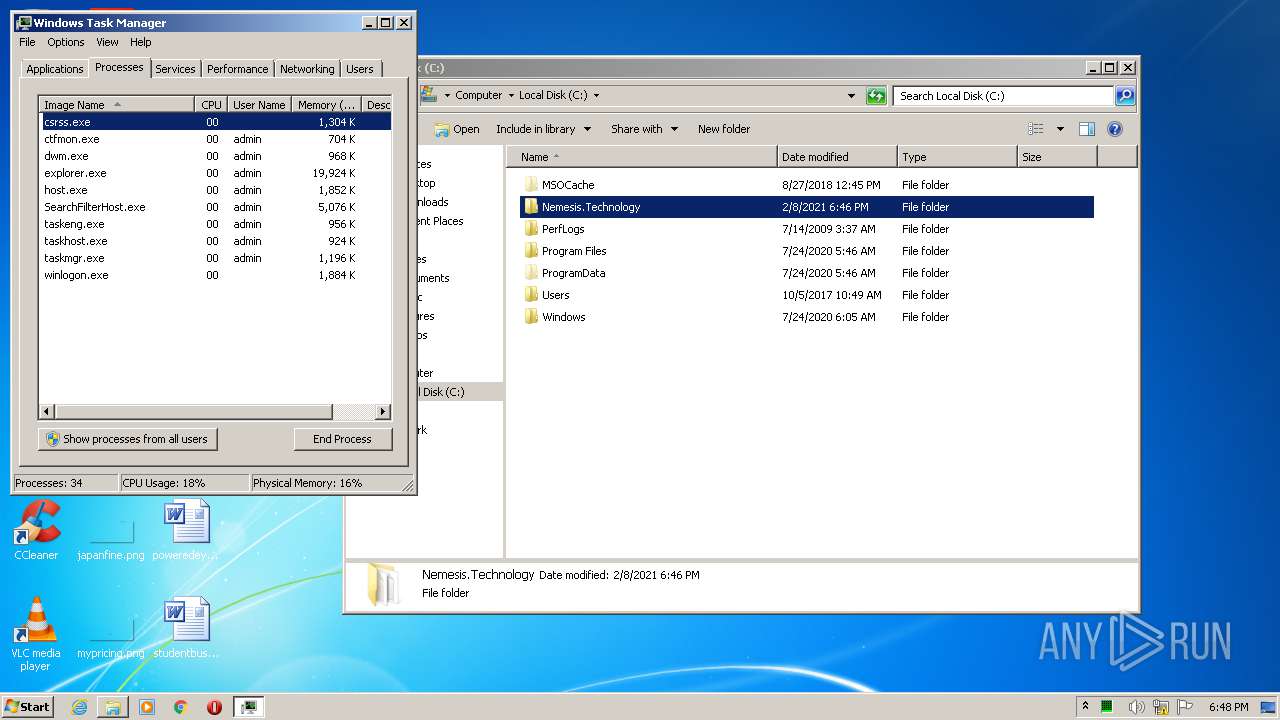Select SearchFilterHost.exe process row
The height and width of the screenshot is (720, 1280).
click(x=215, y=207)
